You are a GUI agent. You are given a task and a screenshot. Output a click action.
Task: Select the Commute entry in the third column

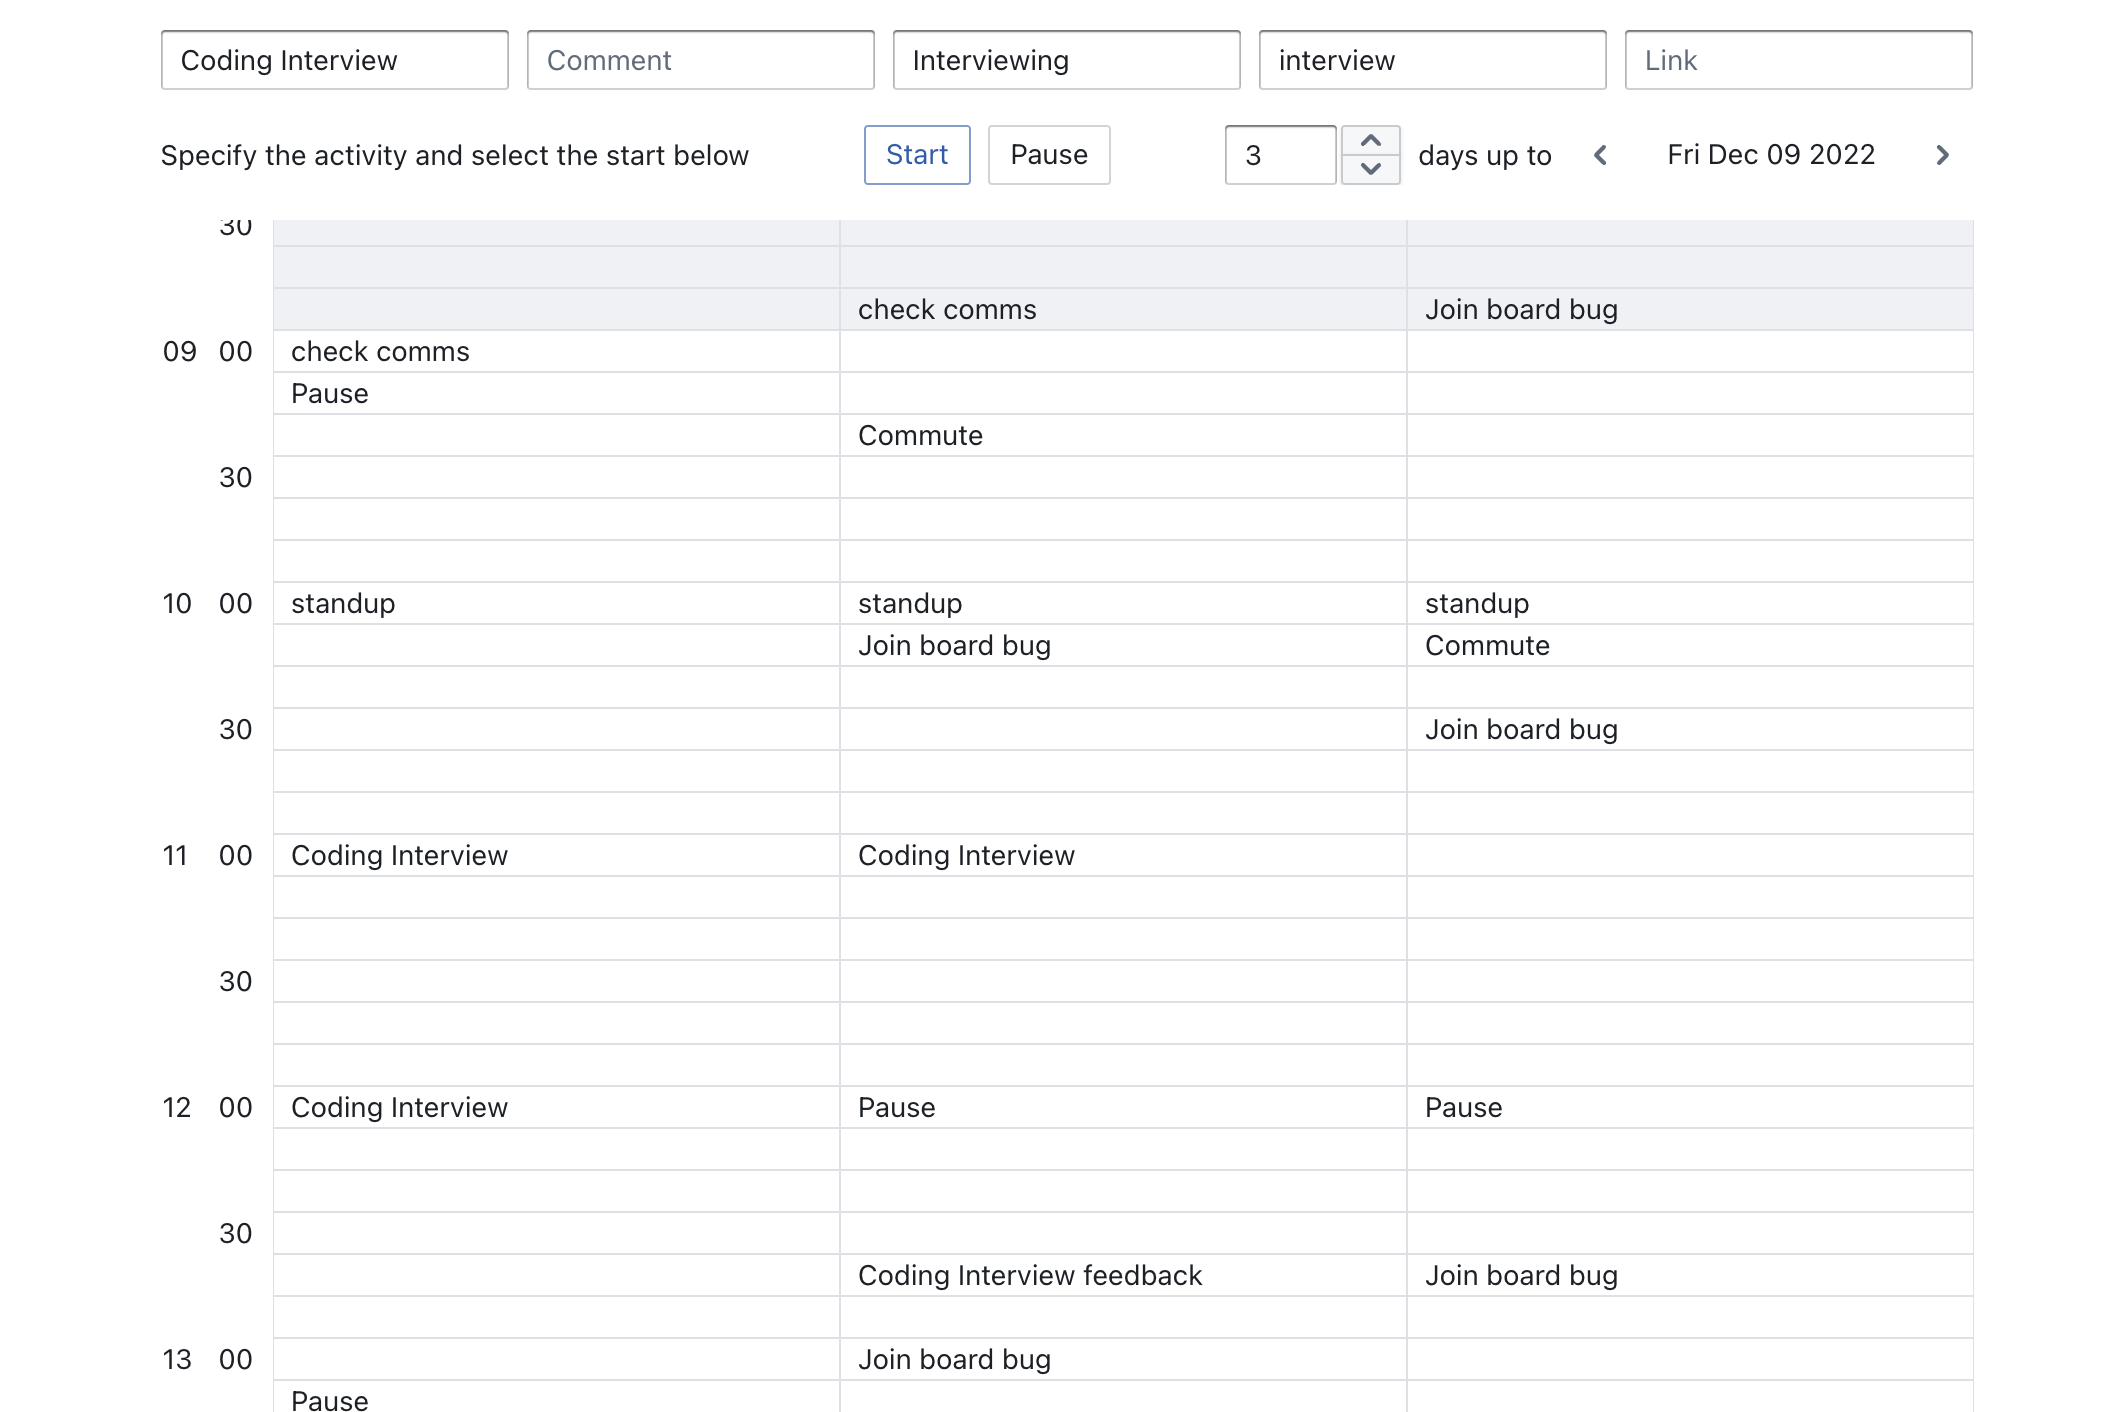(1487, 646)
